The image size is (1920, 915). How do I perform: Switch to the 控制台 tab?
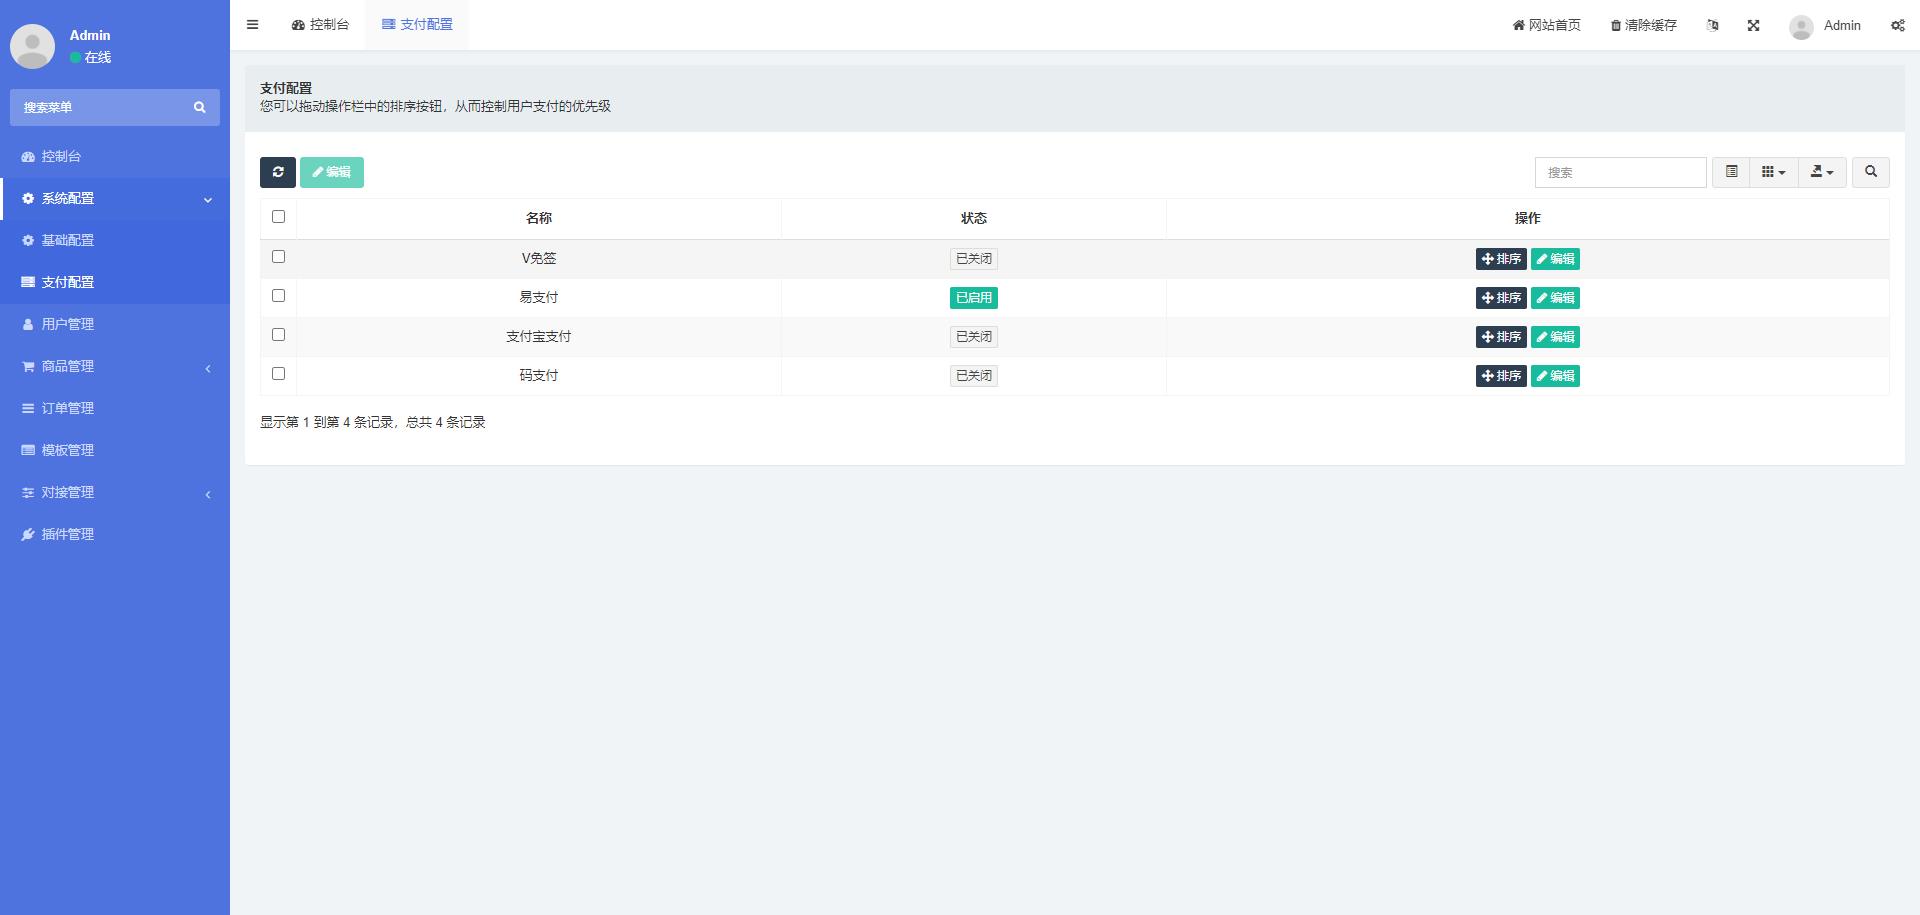(320, 25)
